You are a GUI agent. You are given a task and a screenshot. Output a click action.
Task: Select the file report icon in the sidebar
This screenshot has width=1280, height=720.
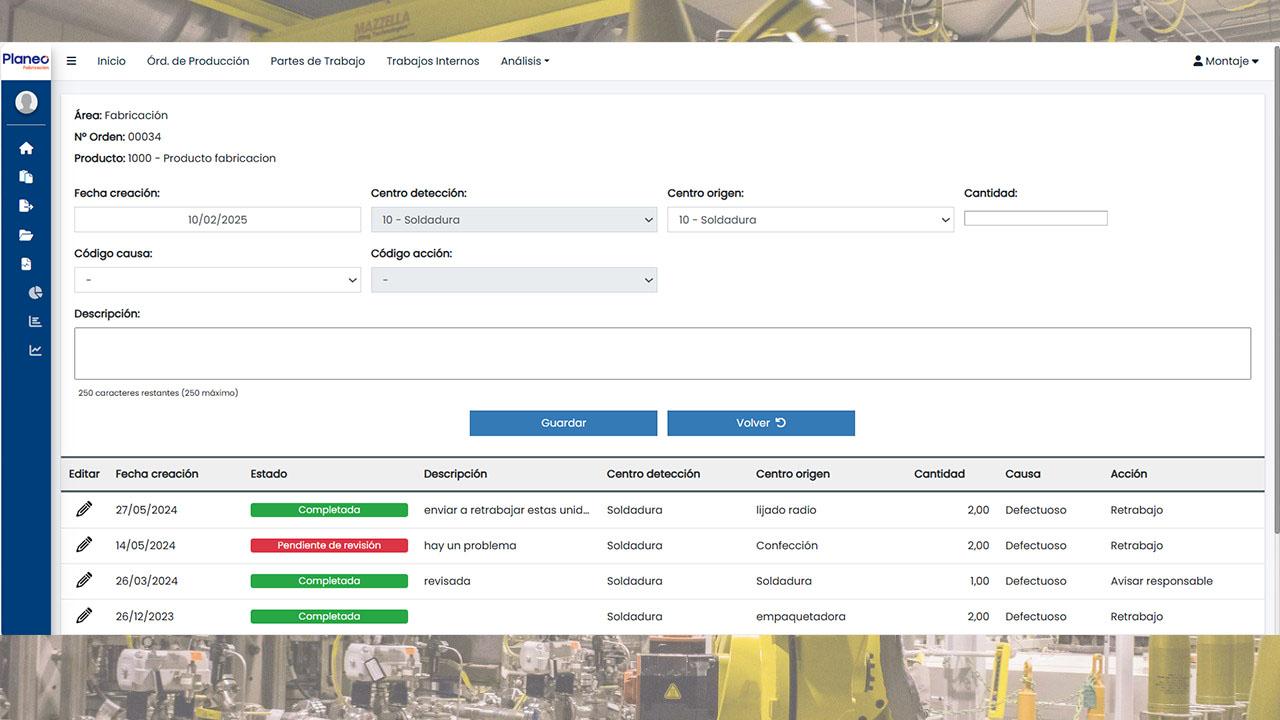pos(26,263)
